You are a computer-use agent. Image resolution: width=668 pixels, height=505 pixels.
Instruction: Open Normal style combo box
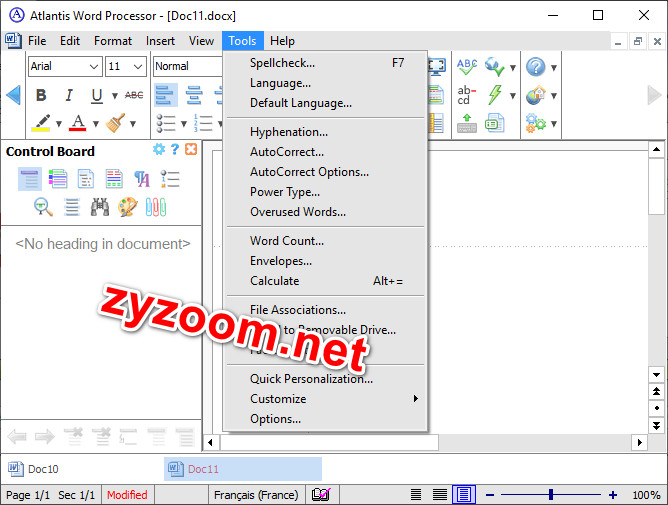(188, 66)
